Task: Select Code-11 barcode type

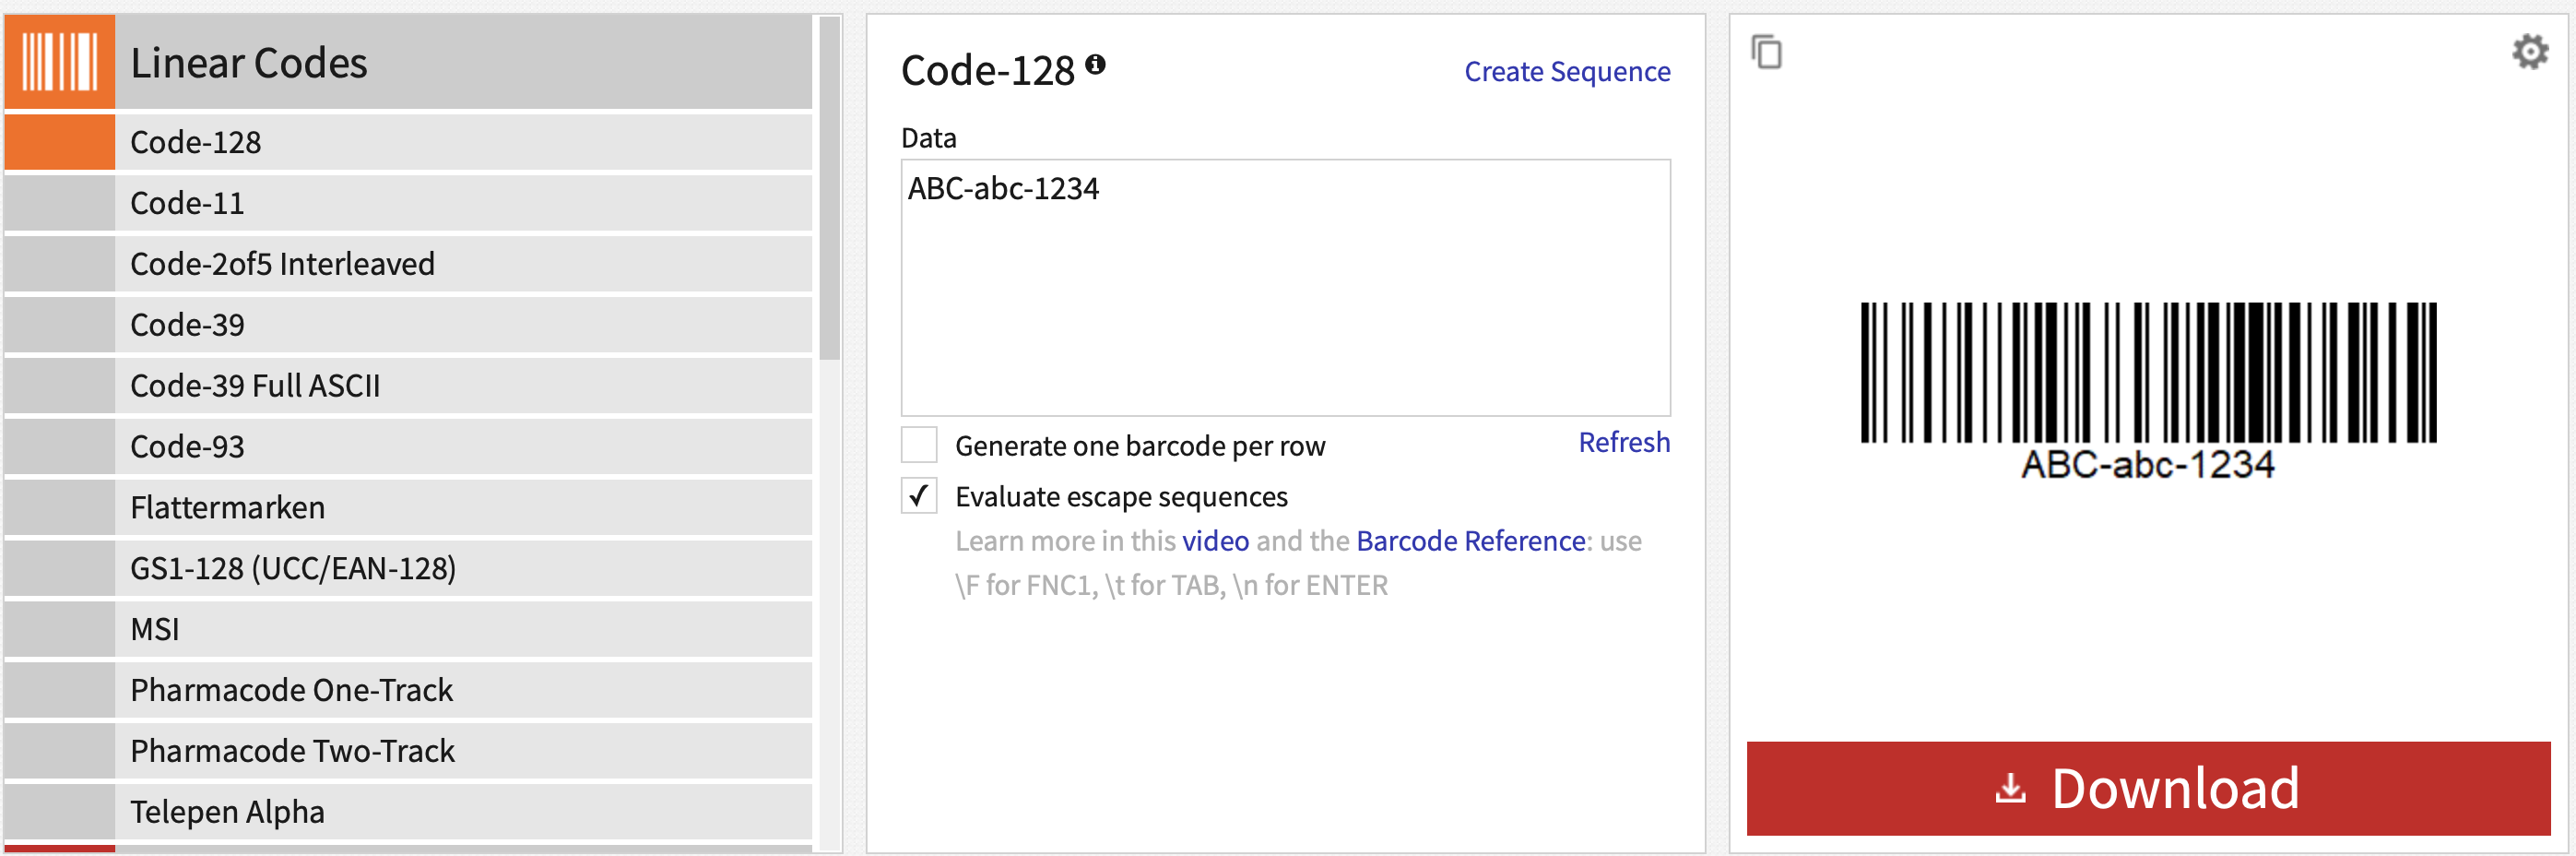Action: [x=408, y=203]
